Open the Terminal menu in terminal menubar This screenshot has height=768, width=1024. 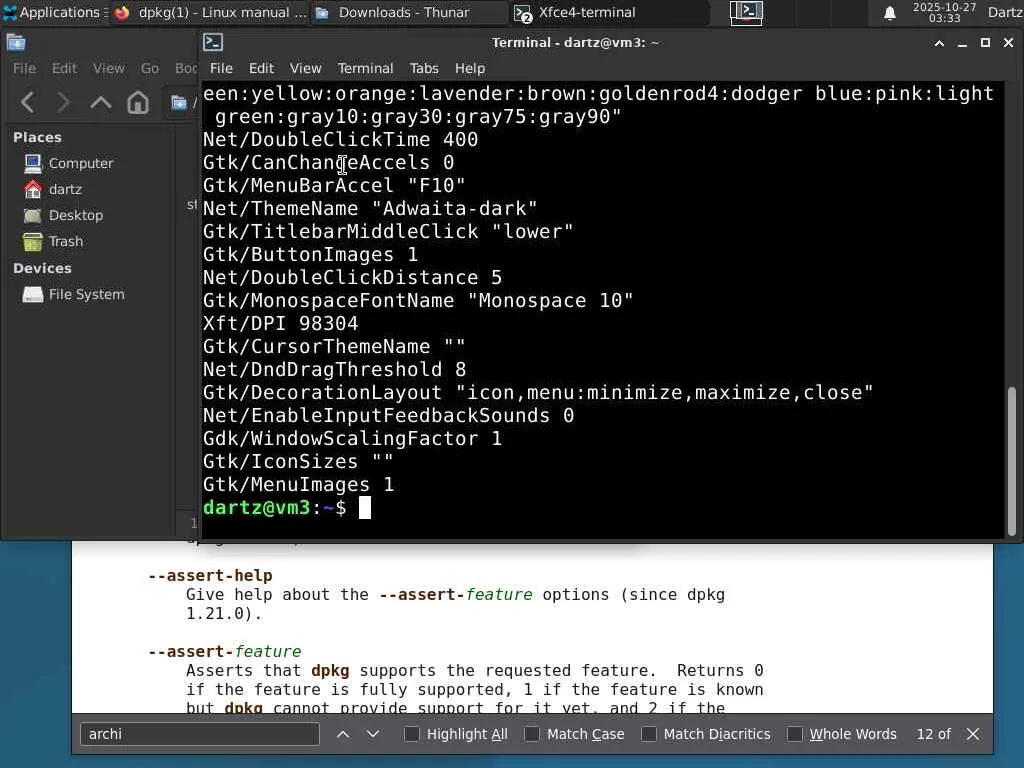366,68
